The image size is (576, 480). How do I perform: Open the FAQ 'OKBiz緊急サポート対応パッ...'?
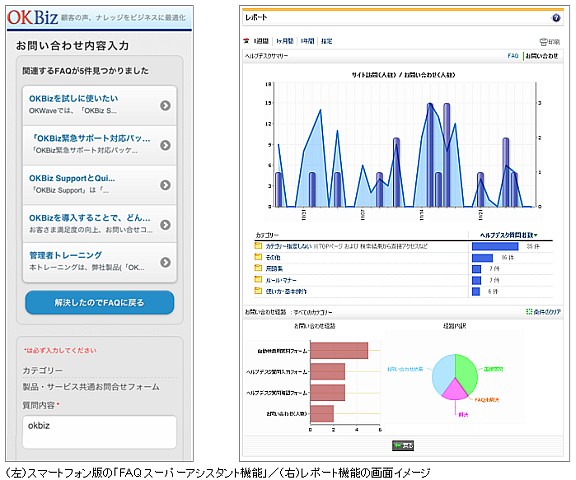coord(100,145)
